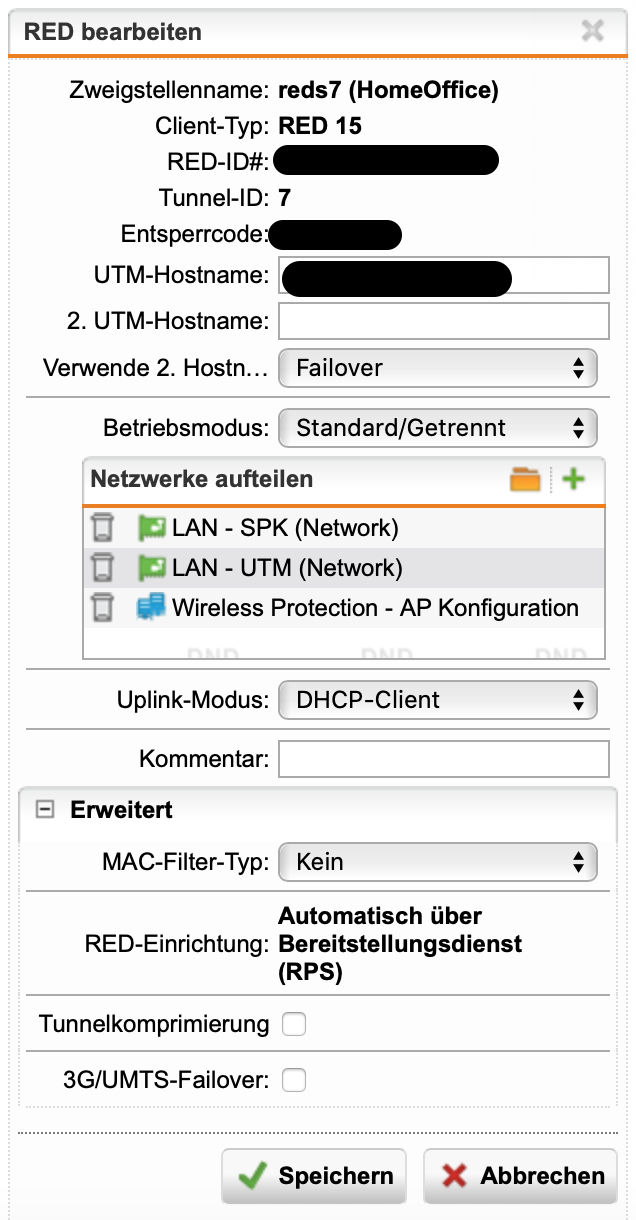636x1220 pixels.
Task: Click the blue icon beside Wireless Protection
Action: pos(151,608)
